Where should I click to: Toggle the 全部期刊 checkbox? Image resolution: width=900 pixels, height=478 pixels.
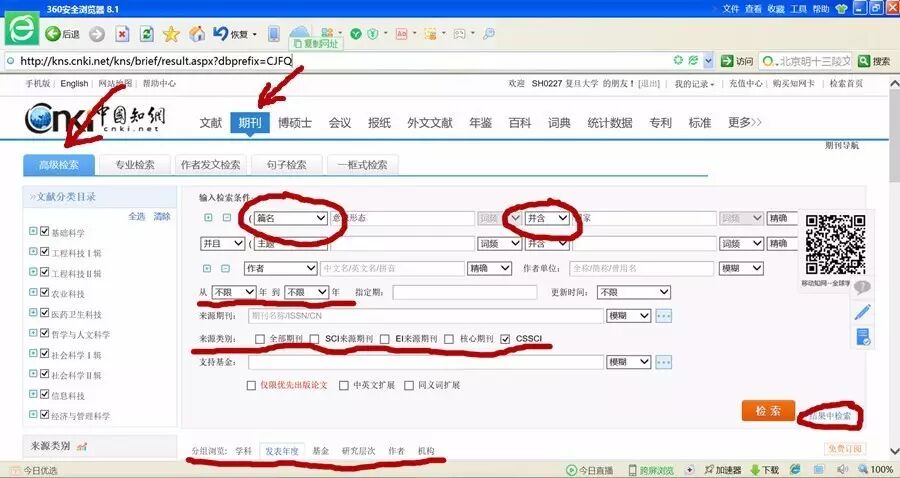click(x=260, y=339)
